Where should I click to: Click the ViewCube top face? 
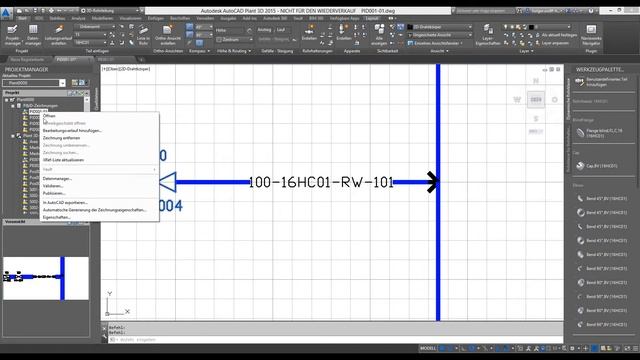click(x=536, y=100)
